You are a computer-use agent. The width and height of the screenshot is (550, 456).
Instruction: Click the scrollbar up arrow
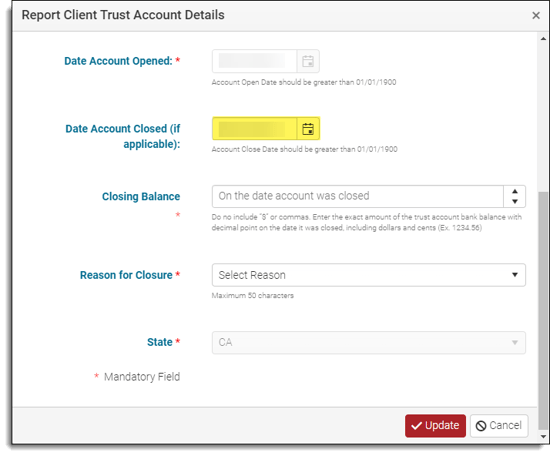click(x=543, y=39)
